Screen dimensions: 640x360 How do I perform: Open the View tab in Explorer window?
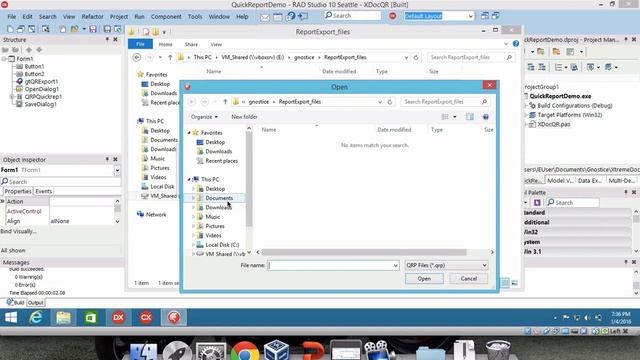coord(216,44)
